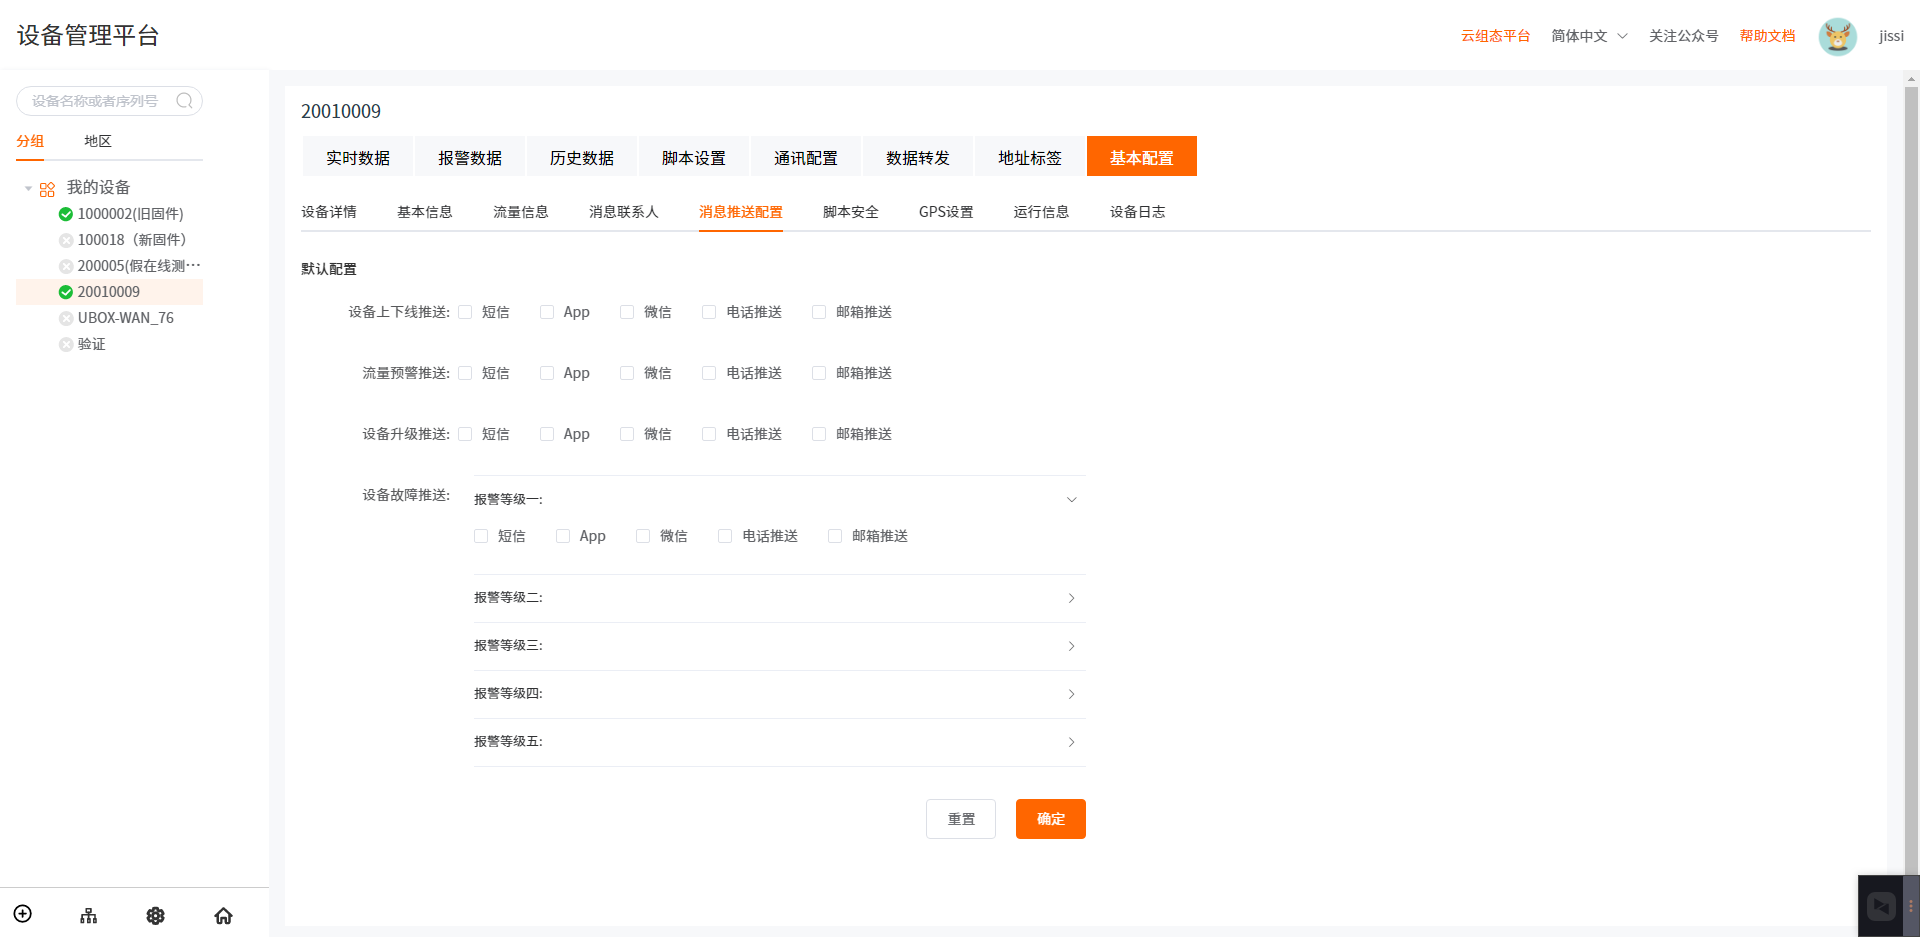Click the page vertical scrollbar
Viewport: 1920px width, 937px height.
pyautogui.click(x=1911, y=480)
